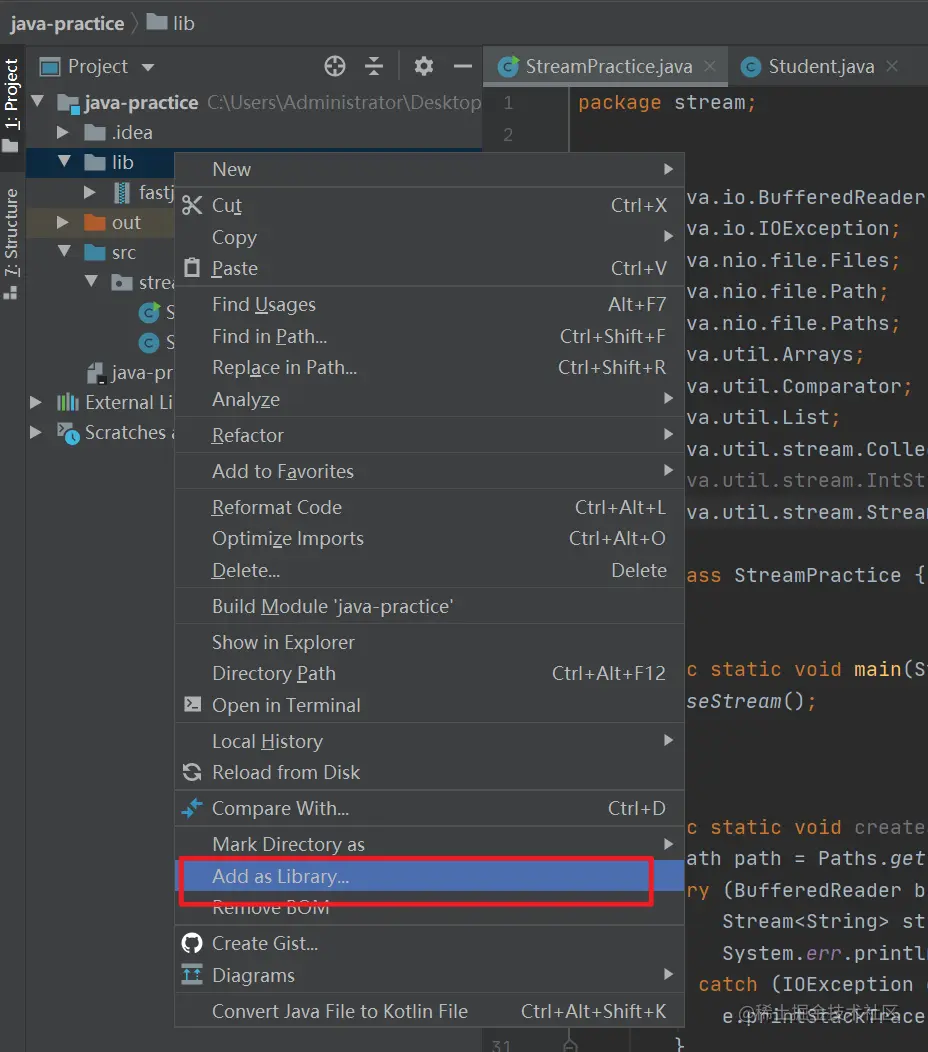928x1052 pixels.
Task: Choose Show in Explorer
Action: [x=429, y=642]
